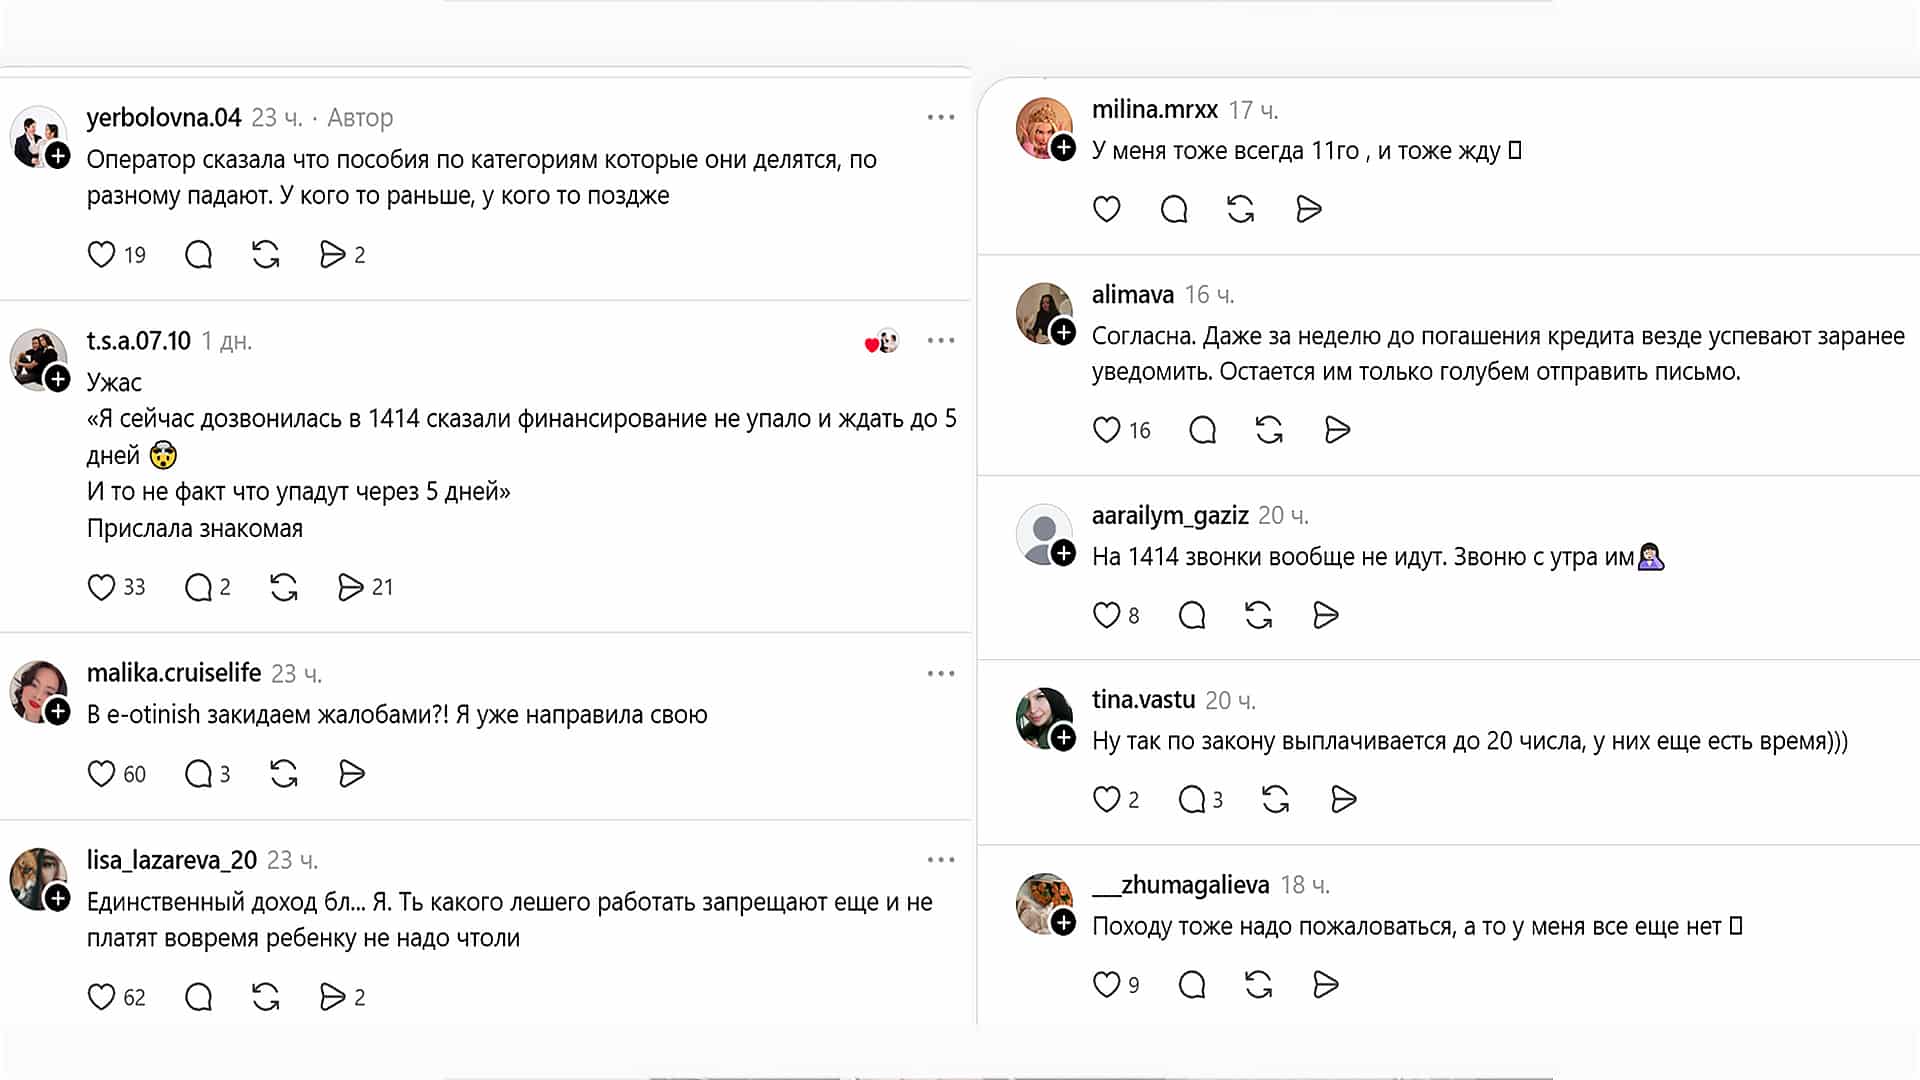Viewport: 1920px width, 1080px height.
Task: Like yerbolovna.04's comment about пособия
Action: click(101, 255)
